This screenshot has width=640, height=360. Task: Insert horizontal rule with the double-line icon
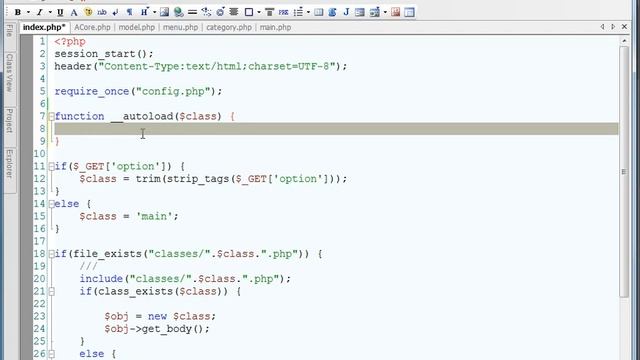[192, 12]
